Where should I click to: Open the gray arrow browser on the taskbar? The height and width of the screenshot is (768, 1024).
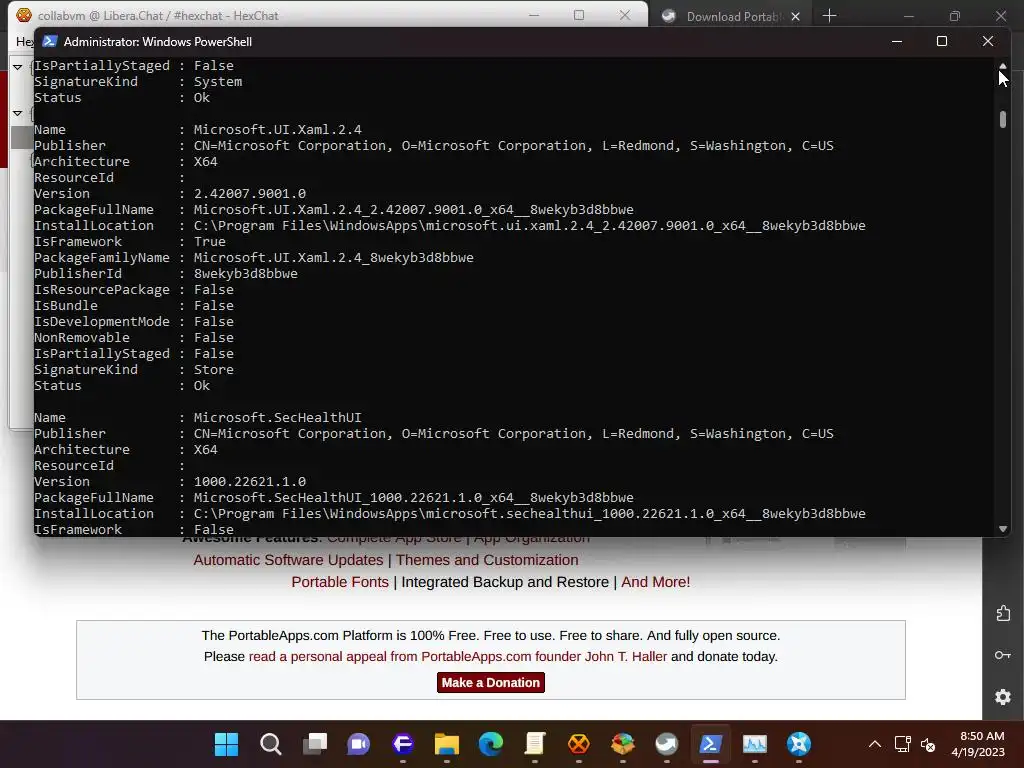point(667,744)
